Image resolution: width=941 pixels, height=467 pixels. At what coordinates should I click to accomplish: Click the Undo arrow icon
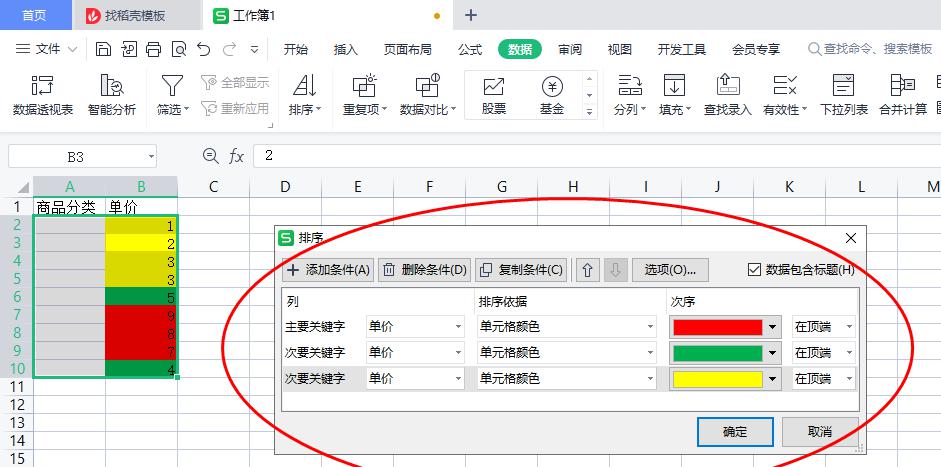(203, 49)
